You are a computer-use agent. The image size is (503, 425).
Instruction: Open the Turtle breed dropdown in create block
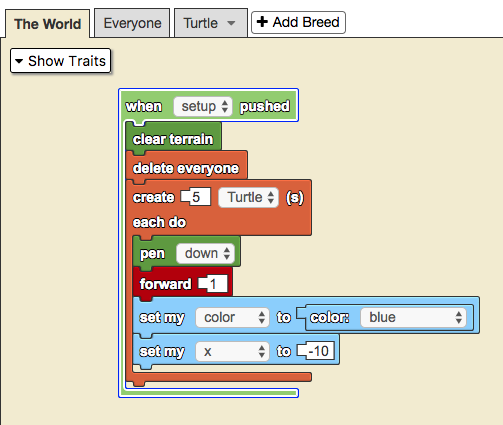tap(248, 197)
